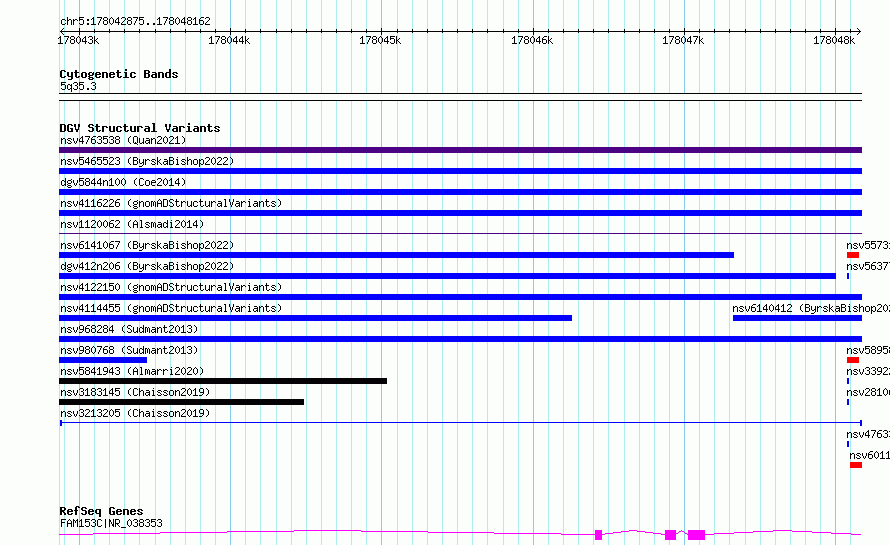
Task: Select the 5q35.3 band label
Action: click(x=78, y=86)
